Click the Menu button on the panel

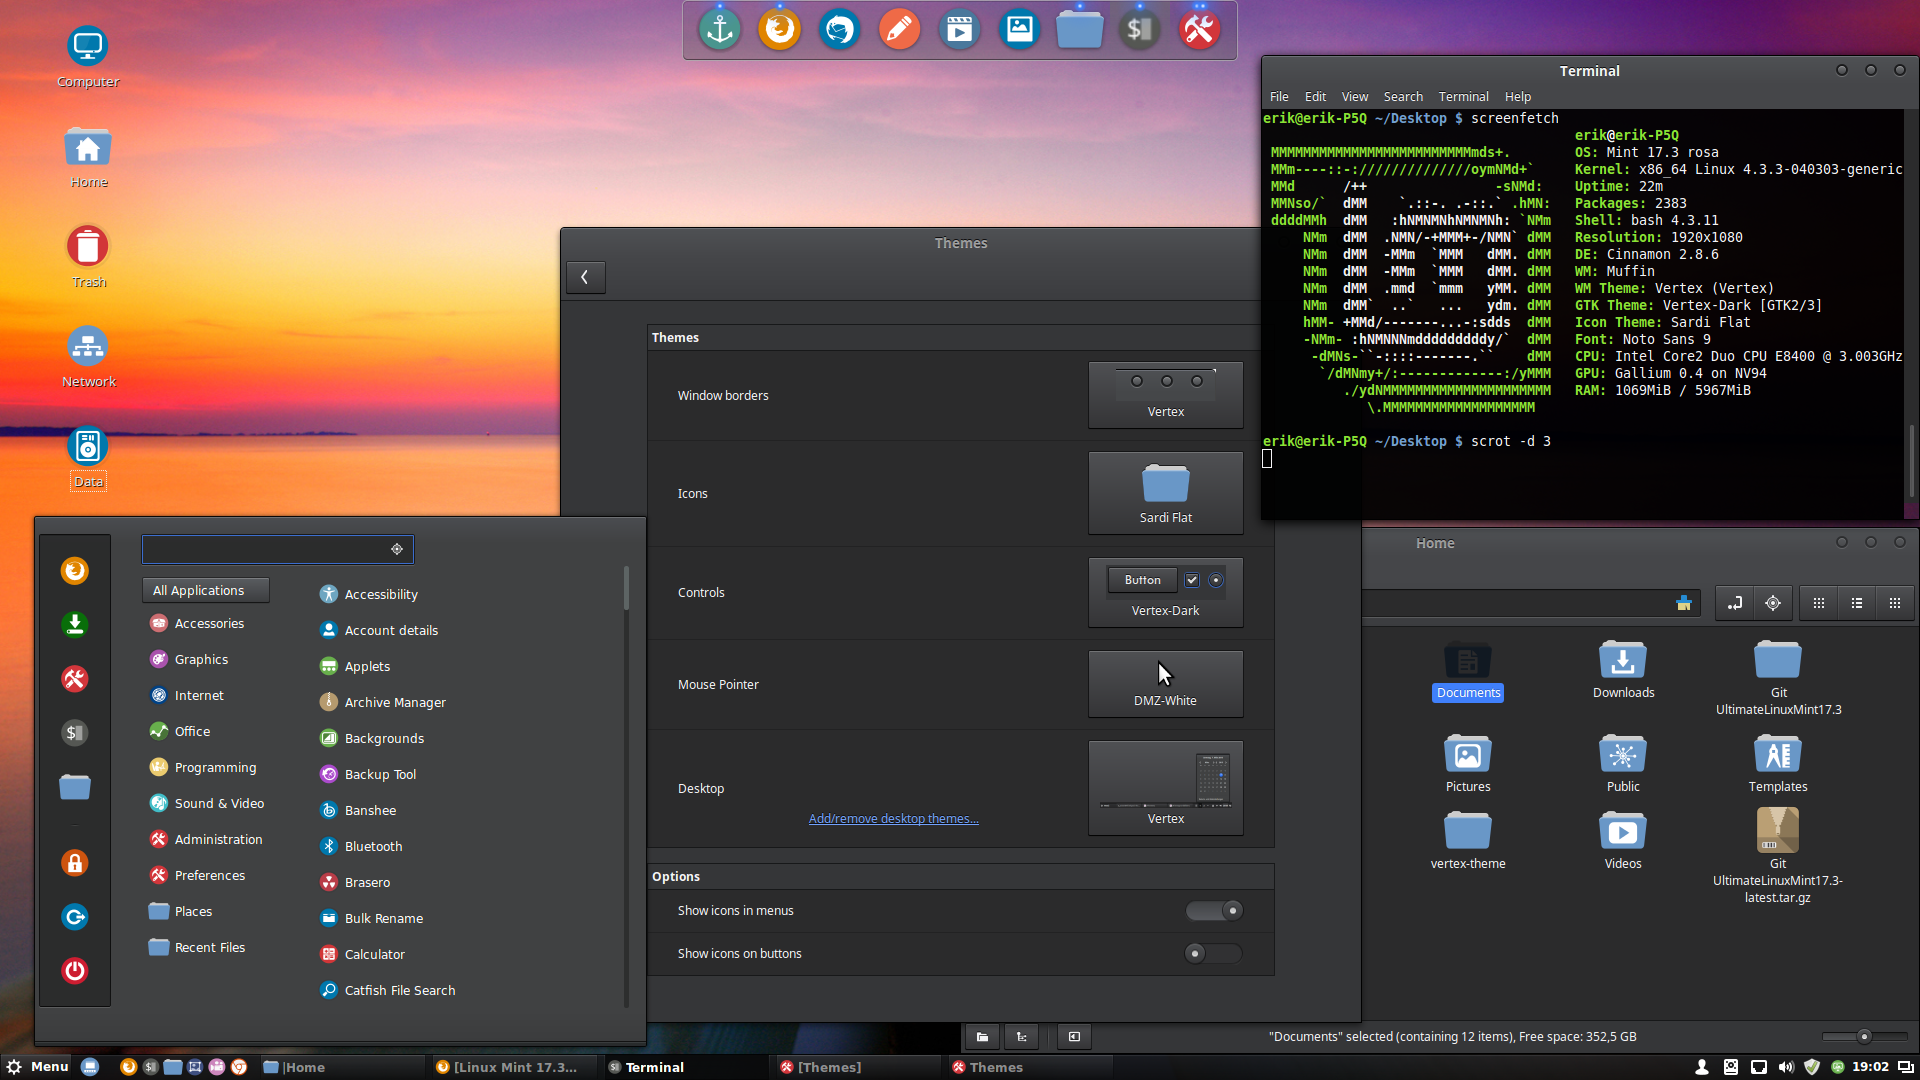[37, 1067]
